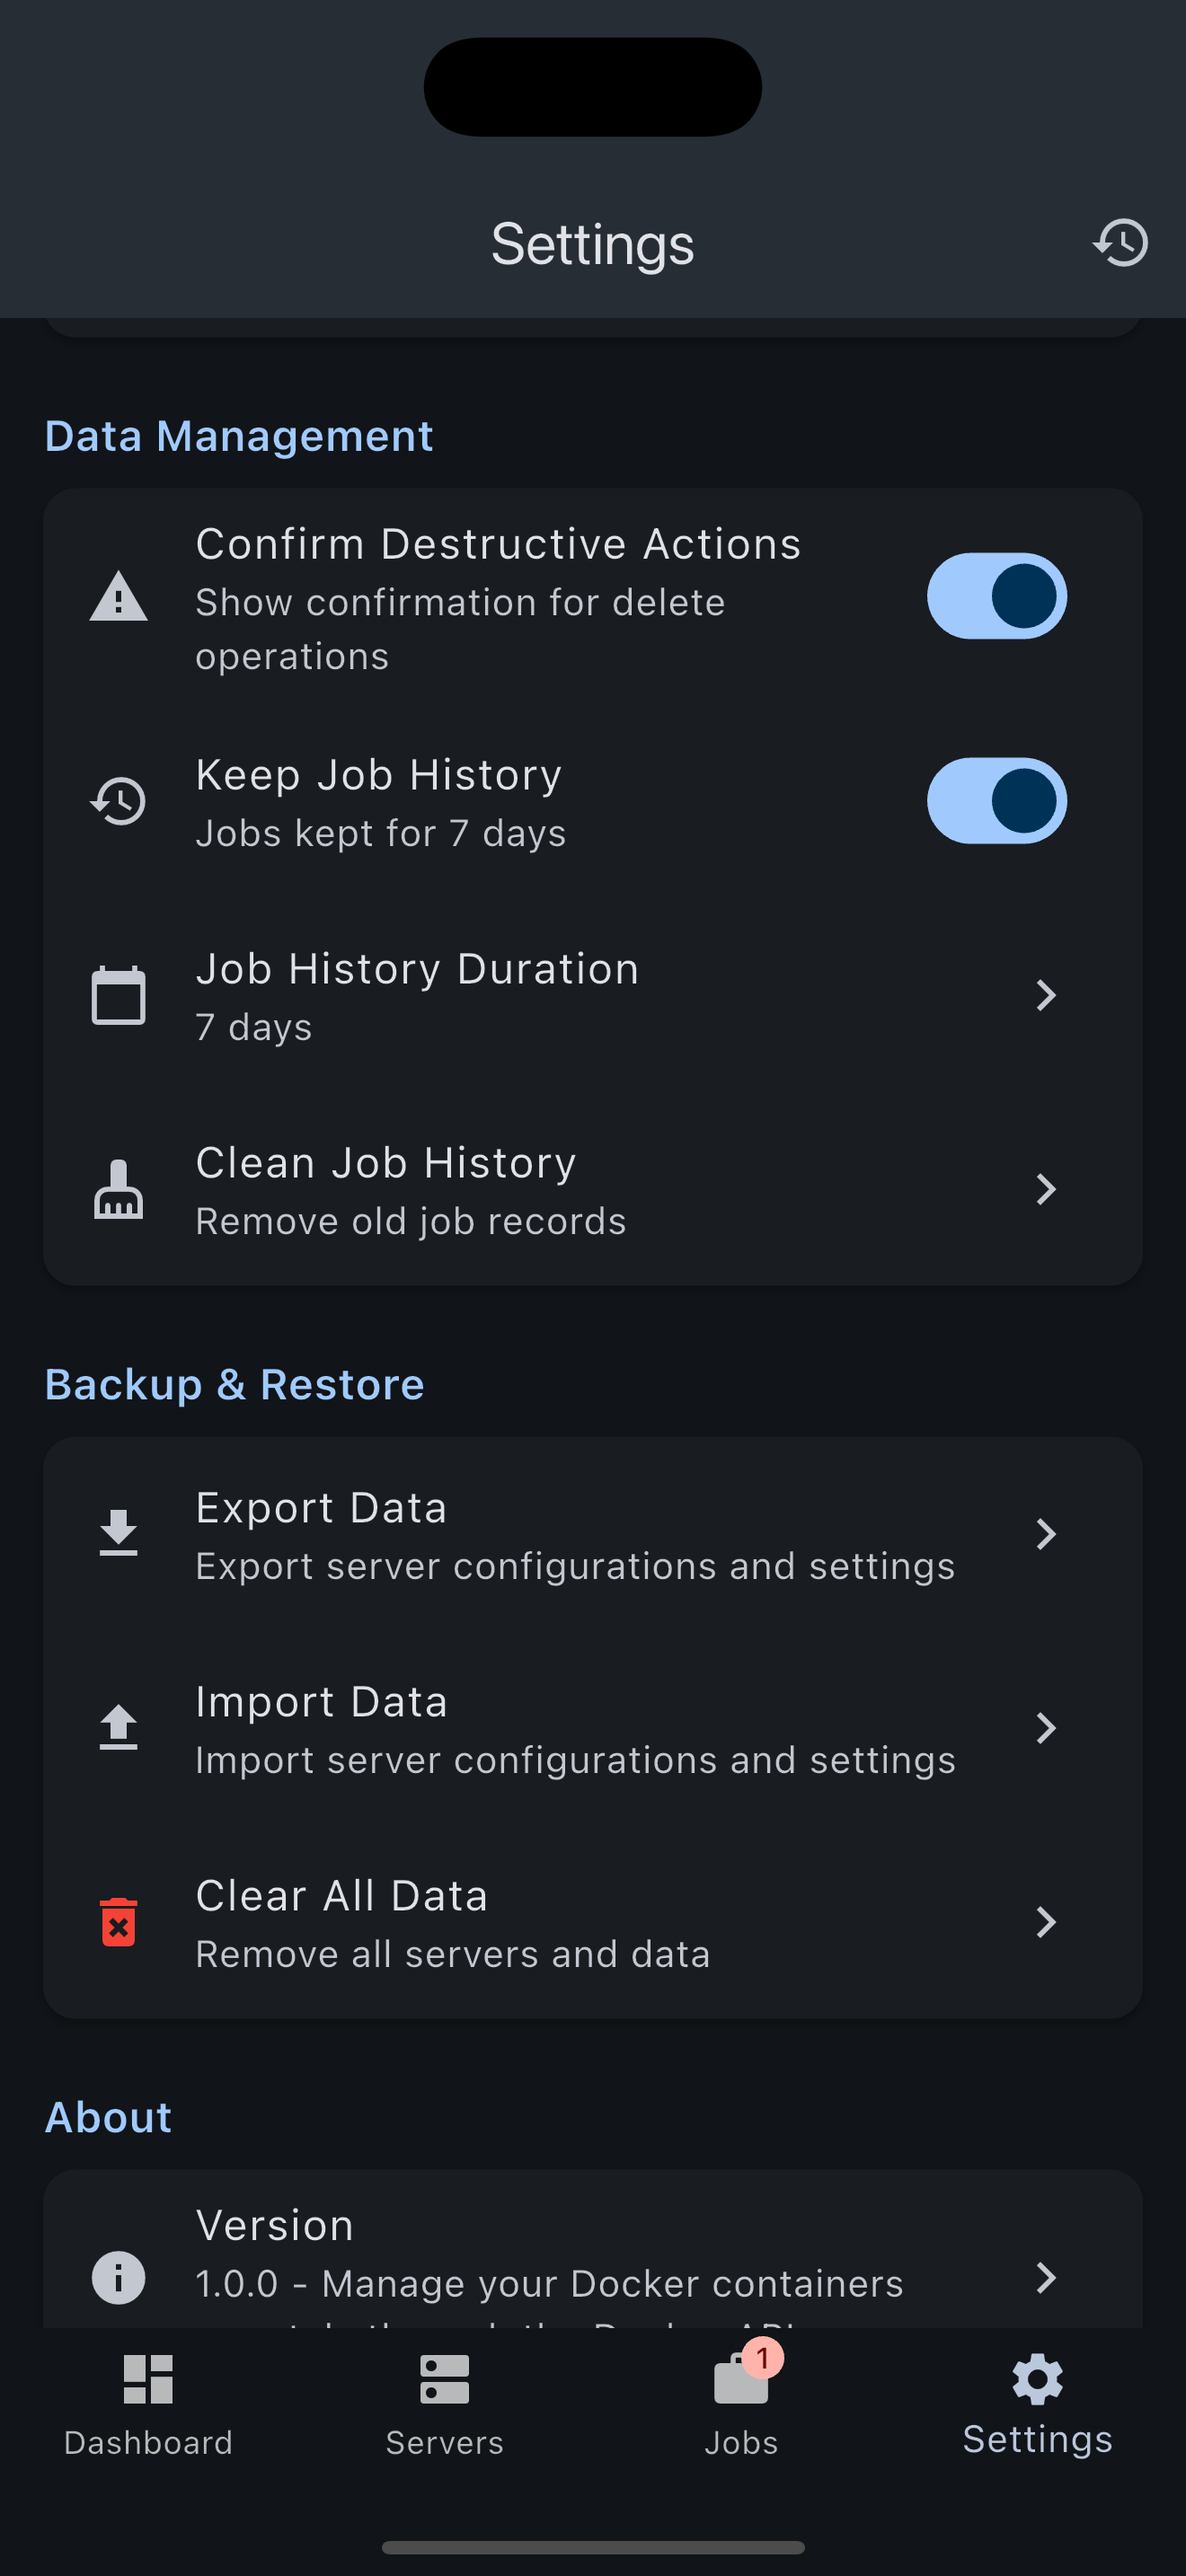
Task: Expand Job History Duration chevron
Action: coord(1046,995)
